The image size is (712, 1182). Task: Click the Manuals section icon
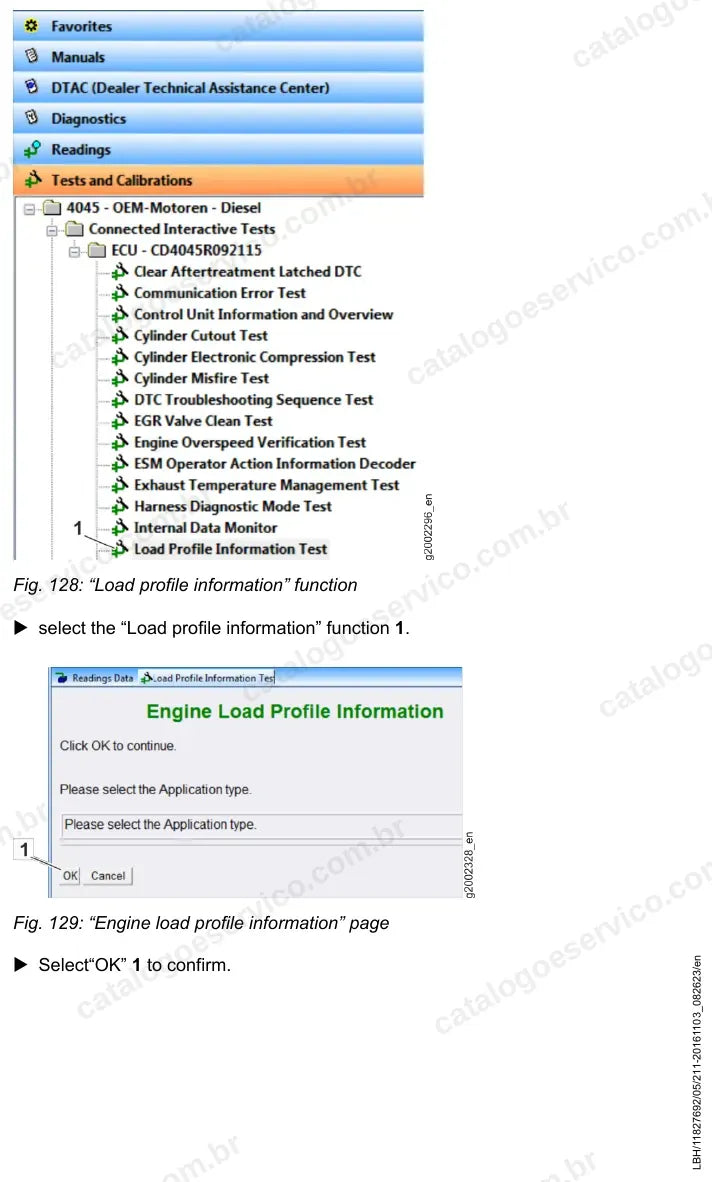pyautogui.click(x=31, y=57)
